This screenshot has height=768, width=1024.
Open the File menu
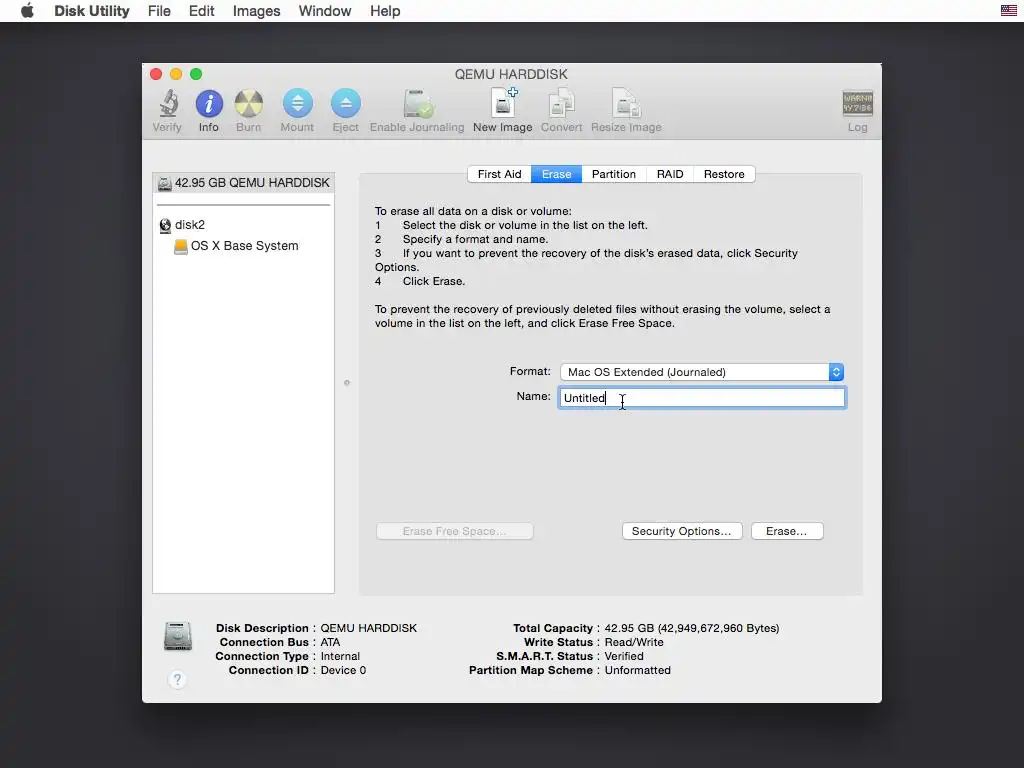click(159, 11)
